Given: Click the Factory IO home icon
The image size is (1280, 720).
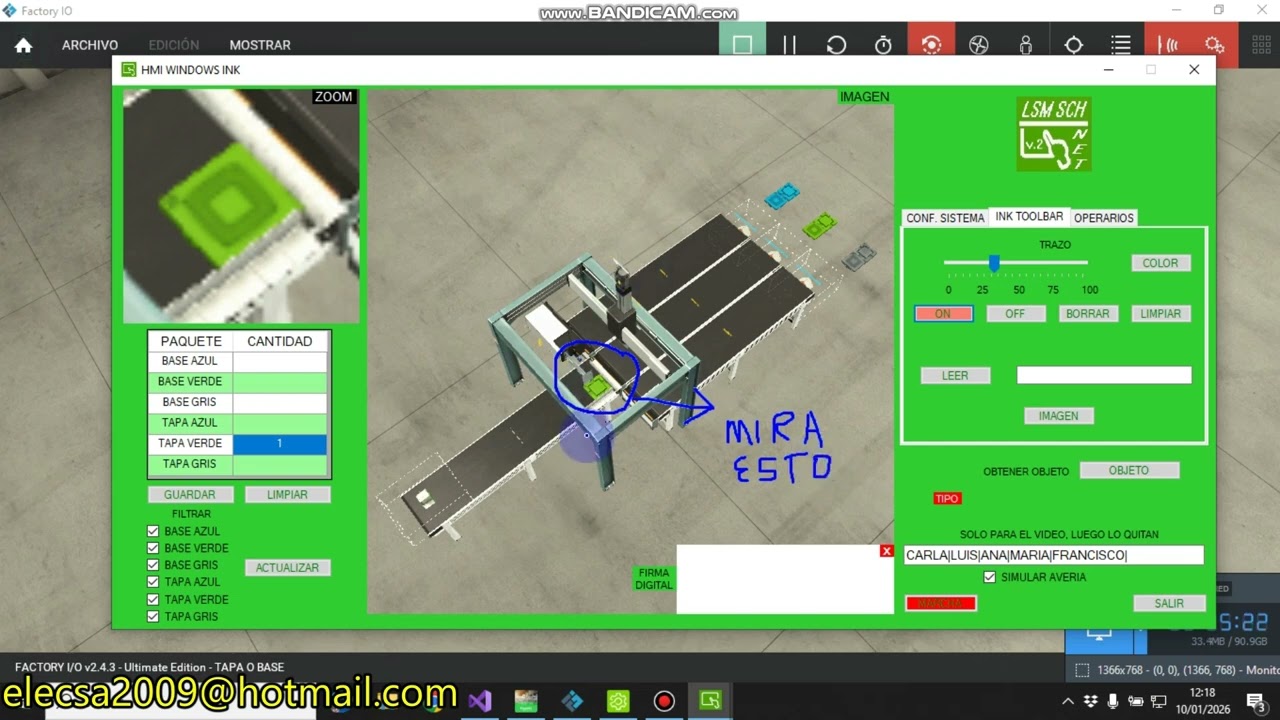Looking at the screenshot, I should tap(23, 45).
